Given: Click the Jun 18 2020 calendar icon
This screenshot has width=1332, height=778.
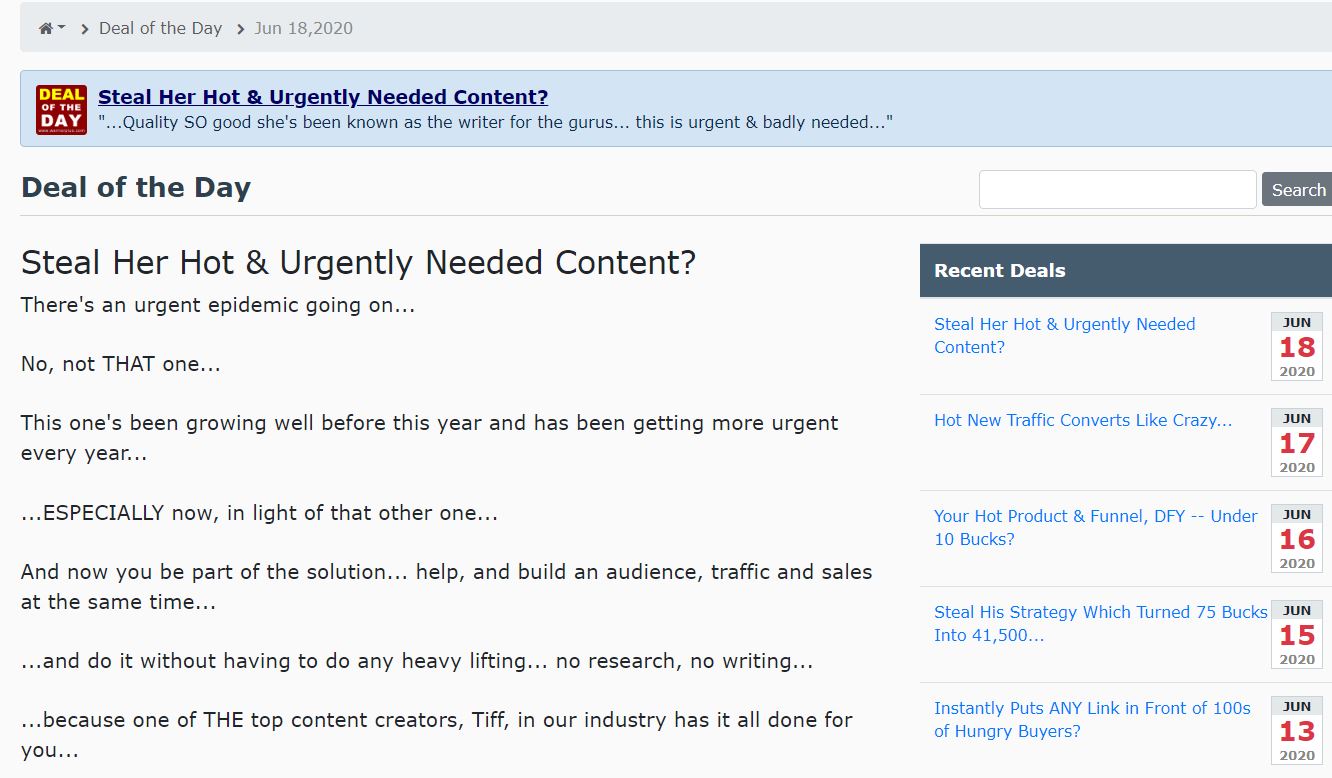Looking at the screenshot, I should [1297, 346].
